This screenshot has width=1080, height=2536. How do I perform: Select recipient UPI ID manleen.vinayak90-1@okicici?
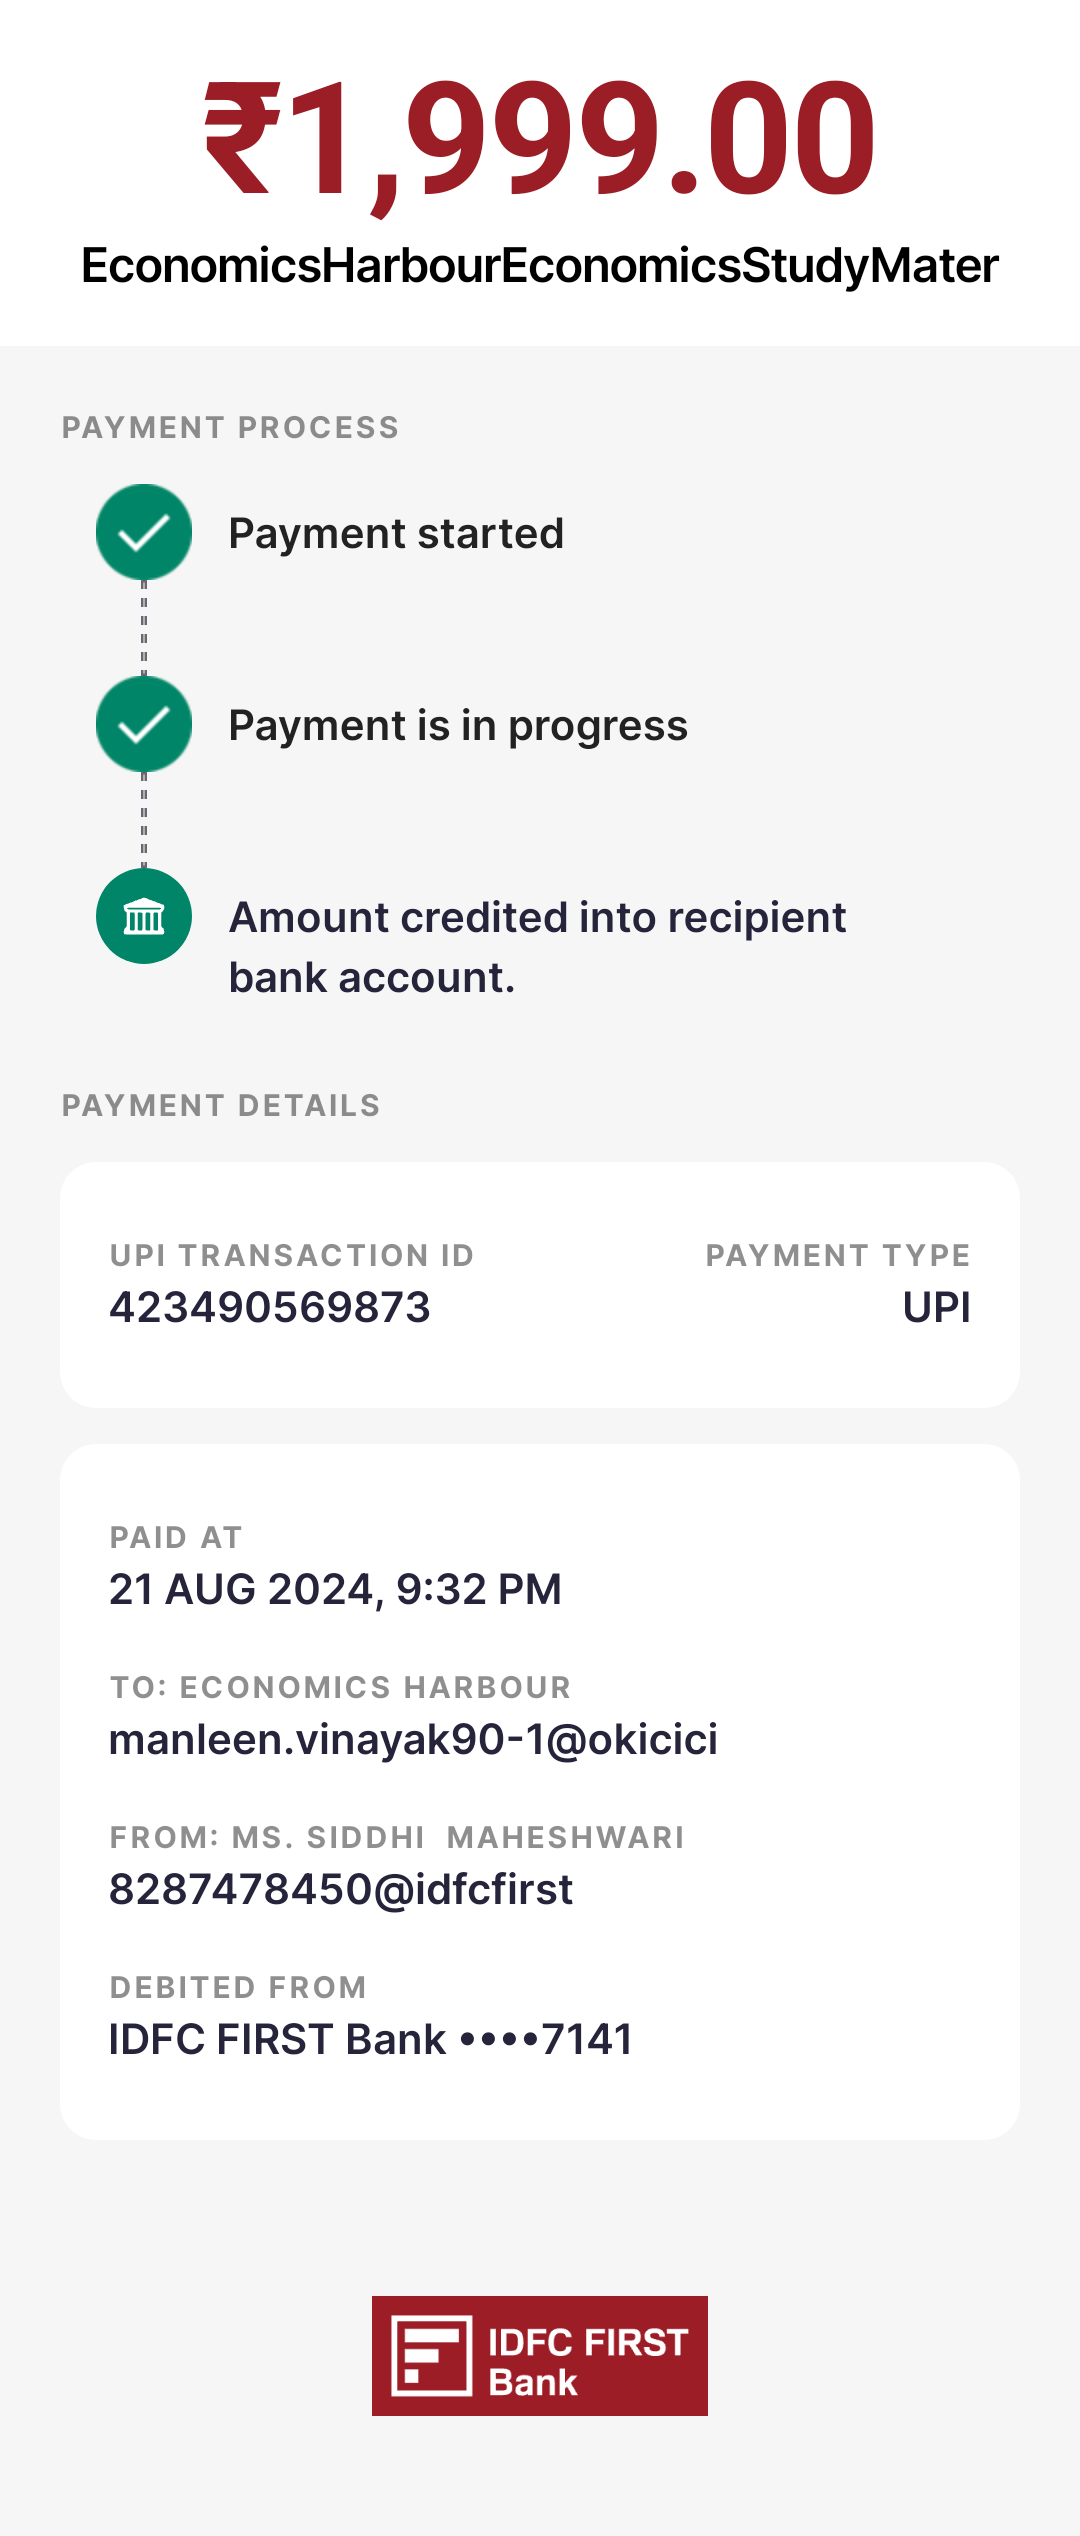click(x=413, y=1740)
